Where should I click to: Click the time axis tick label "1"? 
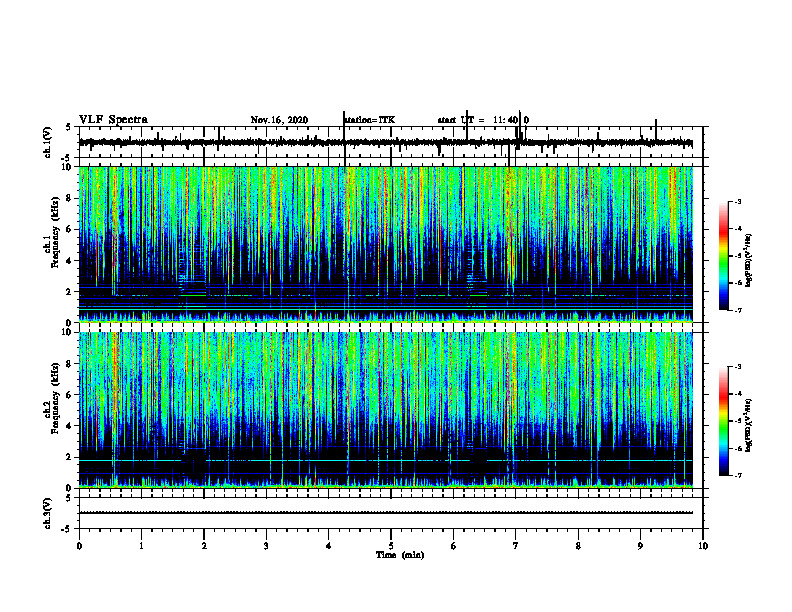click(x=141, y=546)
